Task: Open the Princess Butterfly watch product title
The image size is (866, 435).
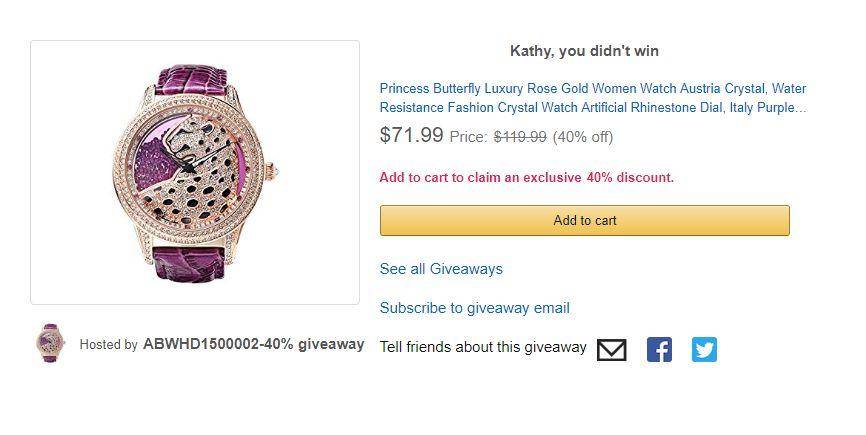Action: pos(593,98)
